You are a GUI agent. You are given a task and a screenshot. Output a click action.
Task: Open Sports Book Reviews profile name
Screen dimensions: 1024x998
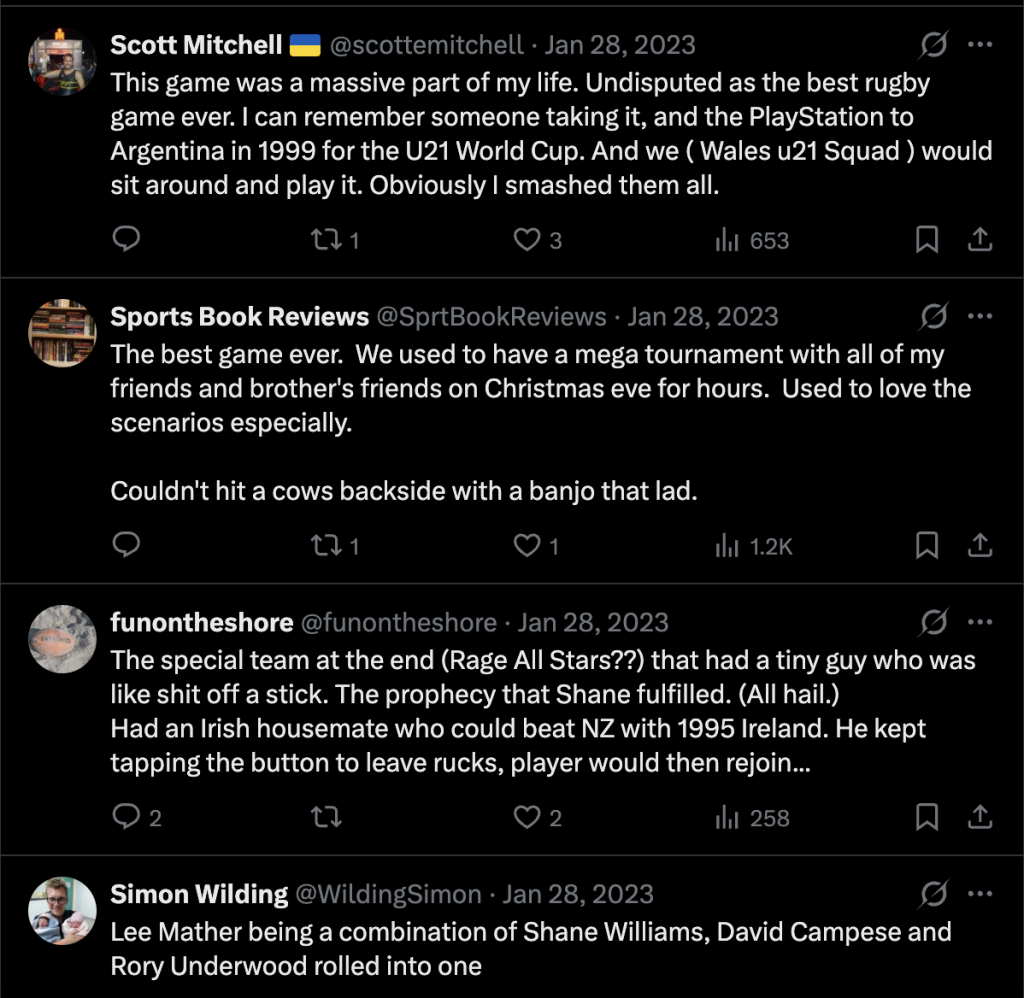pos(240,317)
